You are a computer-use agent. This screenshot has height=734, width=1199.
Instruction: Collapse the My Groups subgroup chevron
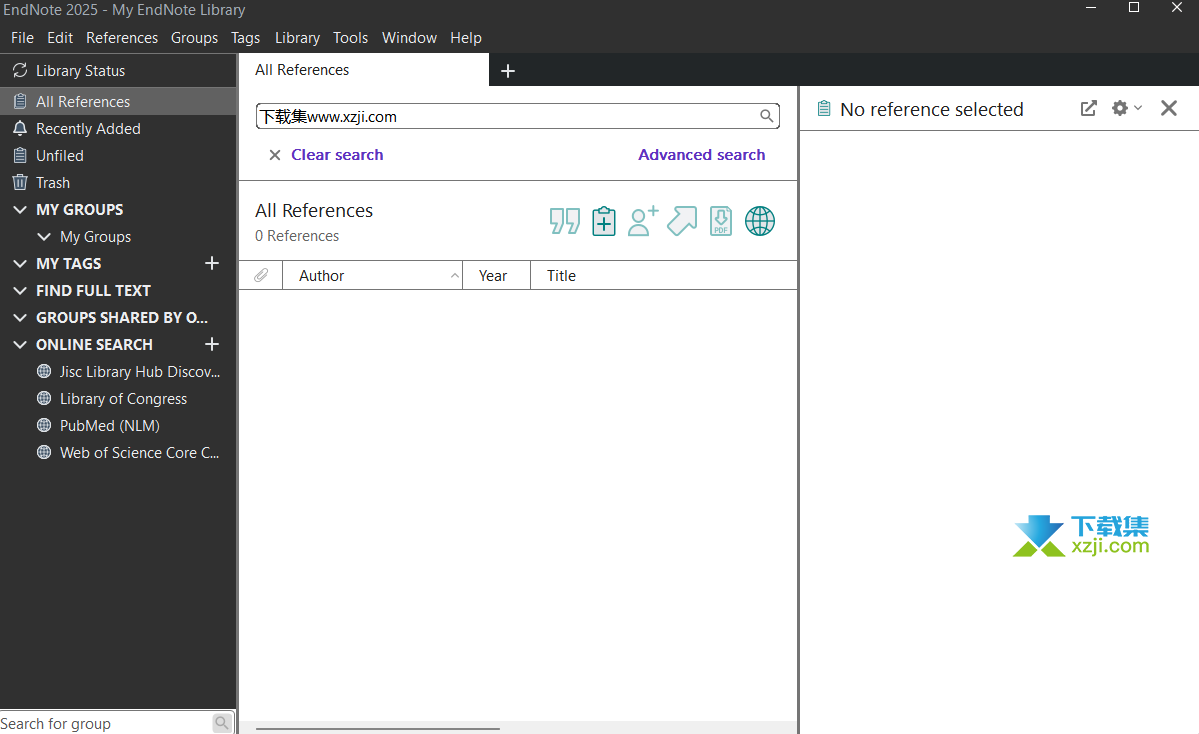pos(44,237)
